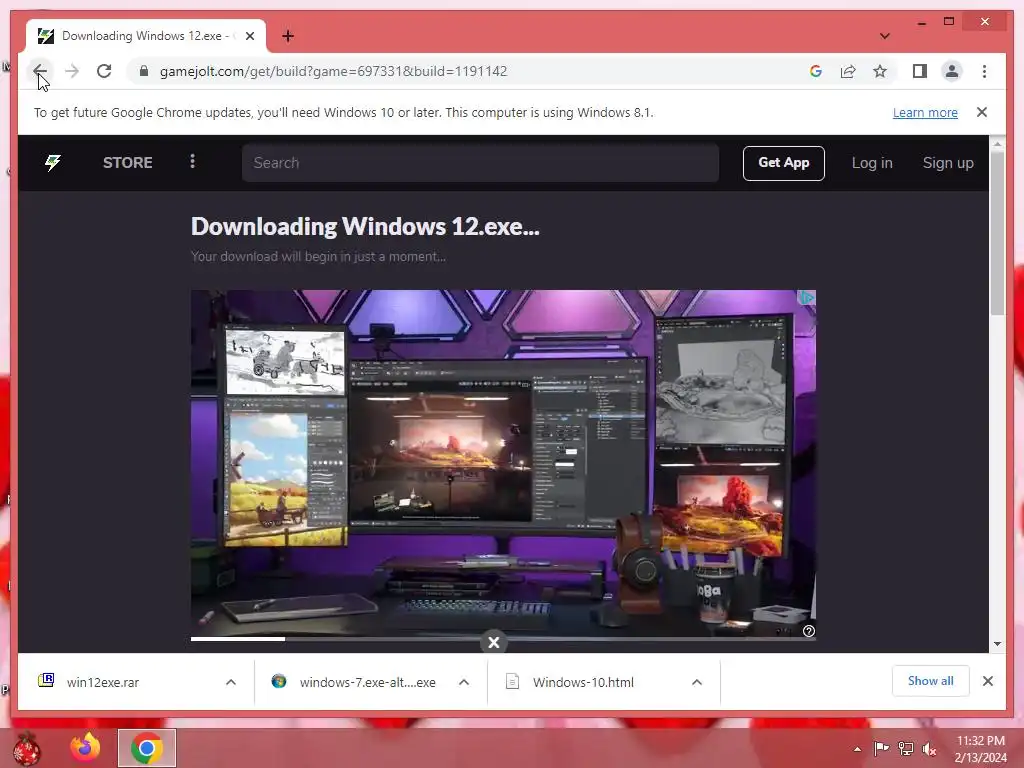Click the Sign up link
Image resolution: width=1024 pixels, height=768 pixels.
(x=948, y=163)
